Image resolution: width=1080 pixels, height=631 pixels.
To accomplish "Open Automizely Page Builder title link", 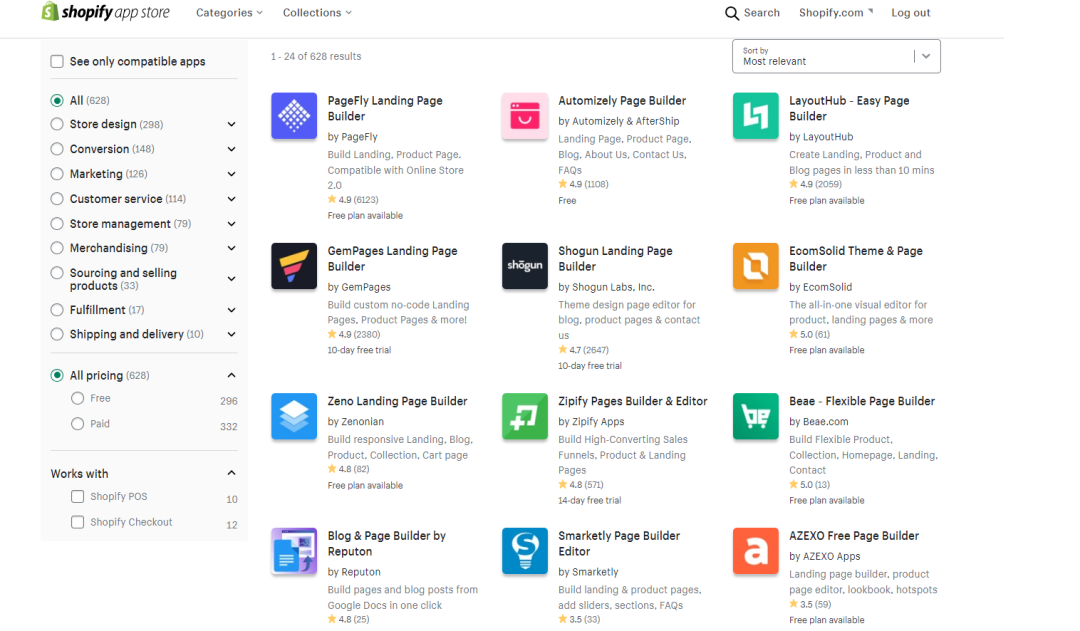I will point(622,101).
